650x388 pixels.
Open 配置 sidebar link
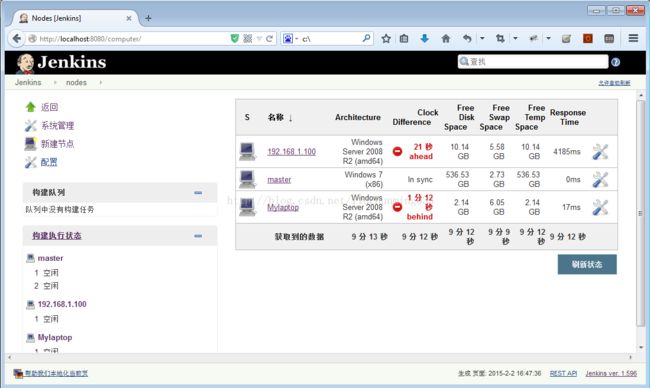pos(49,162)
